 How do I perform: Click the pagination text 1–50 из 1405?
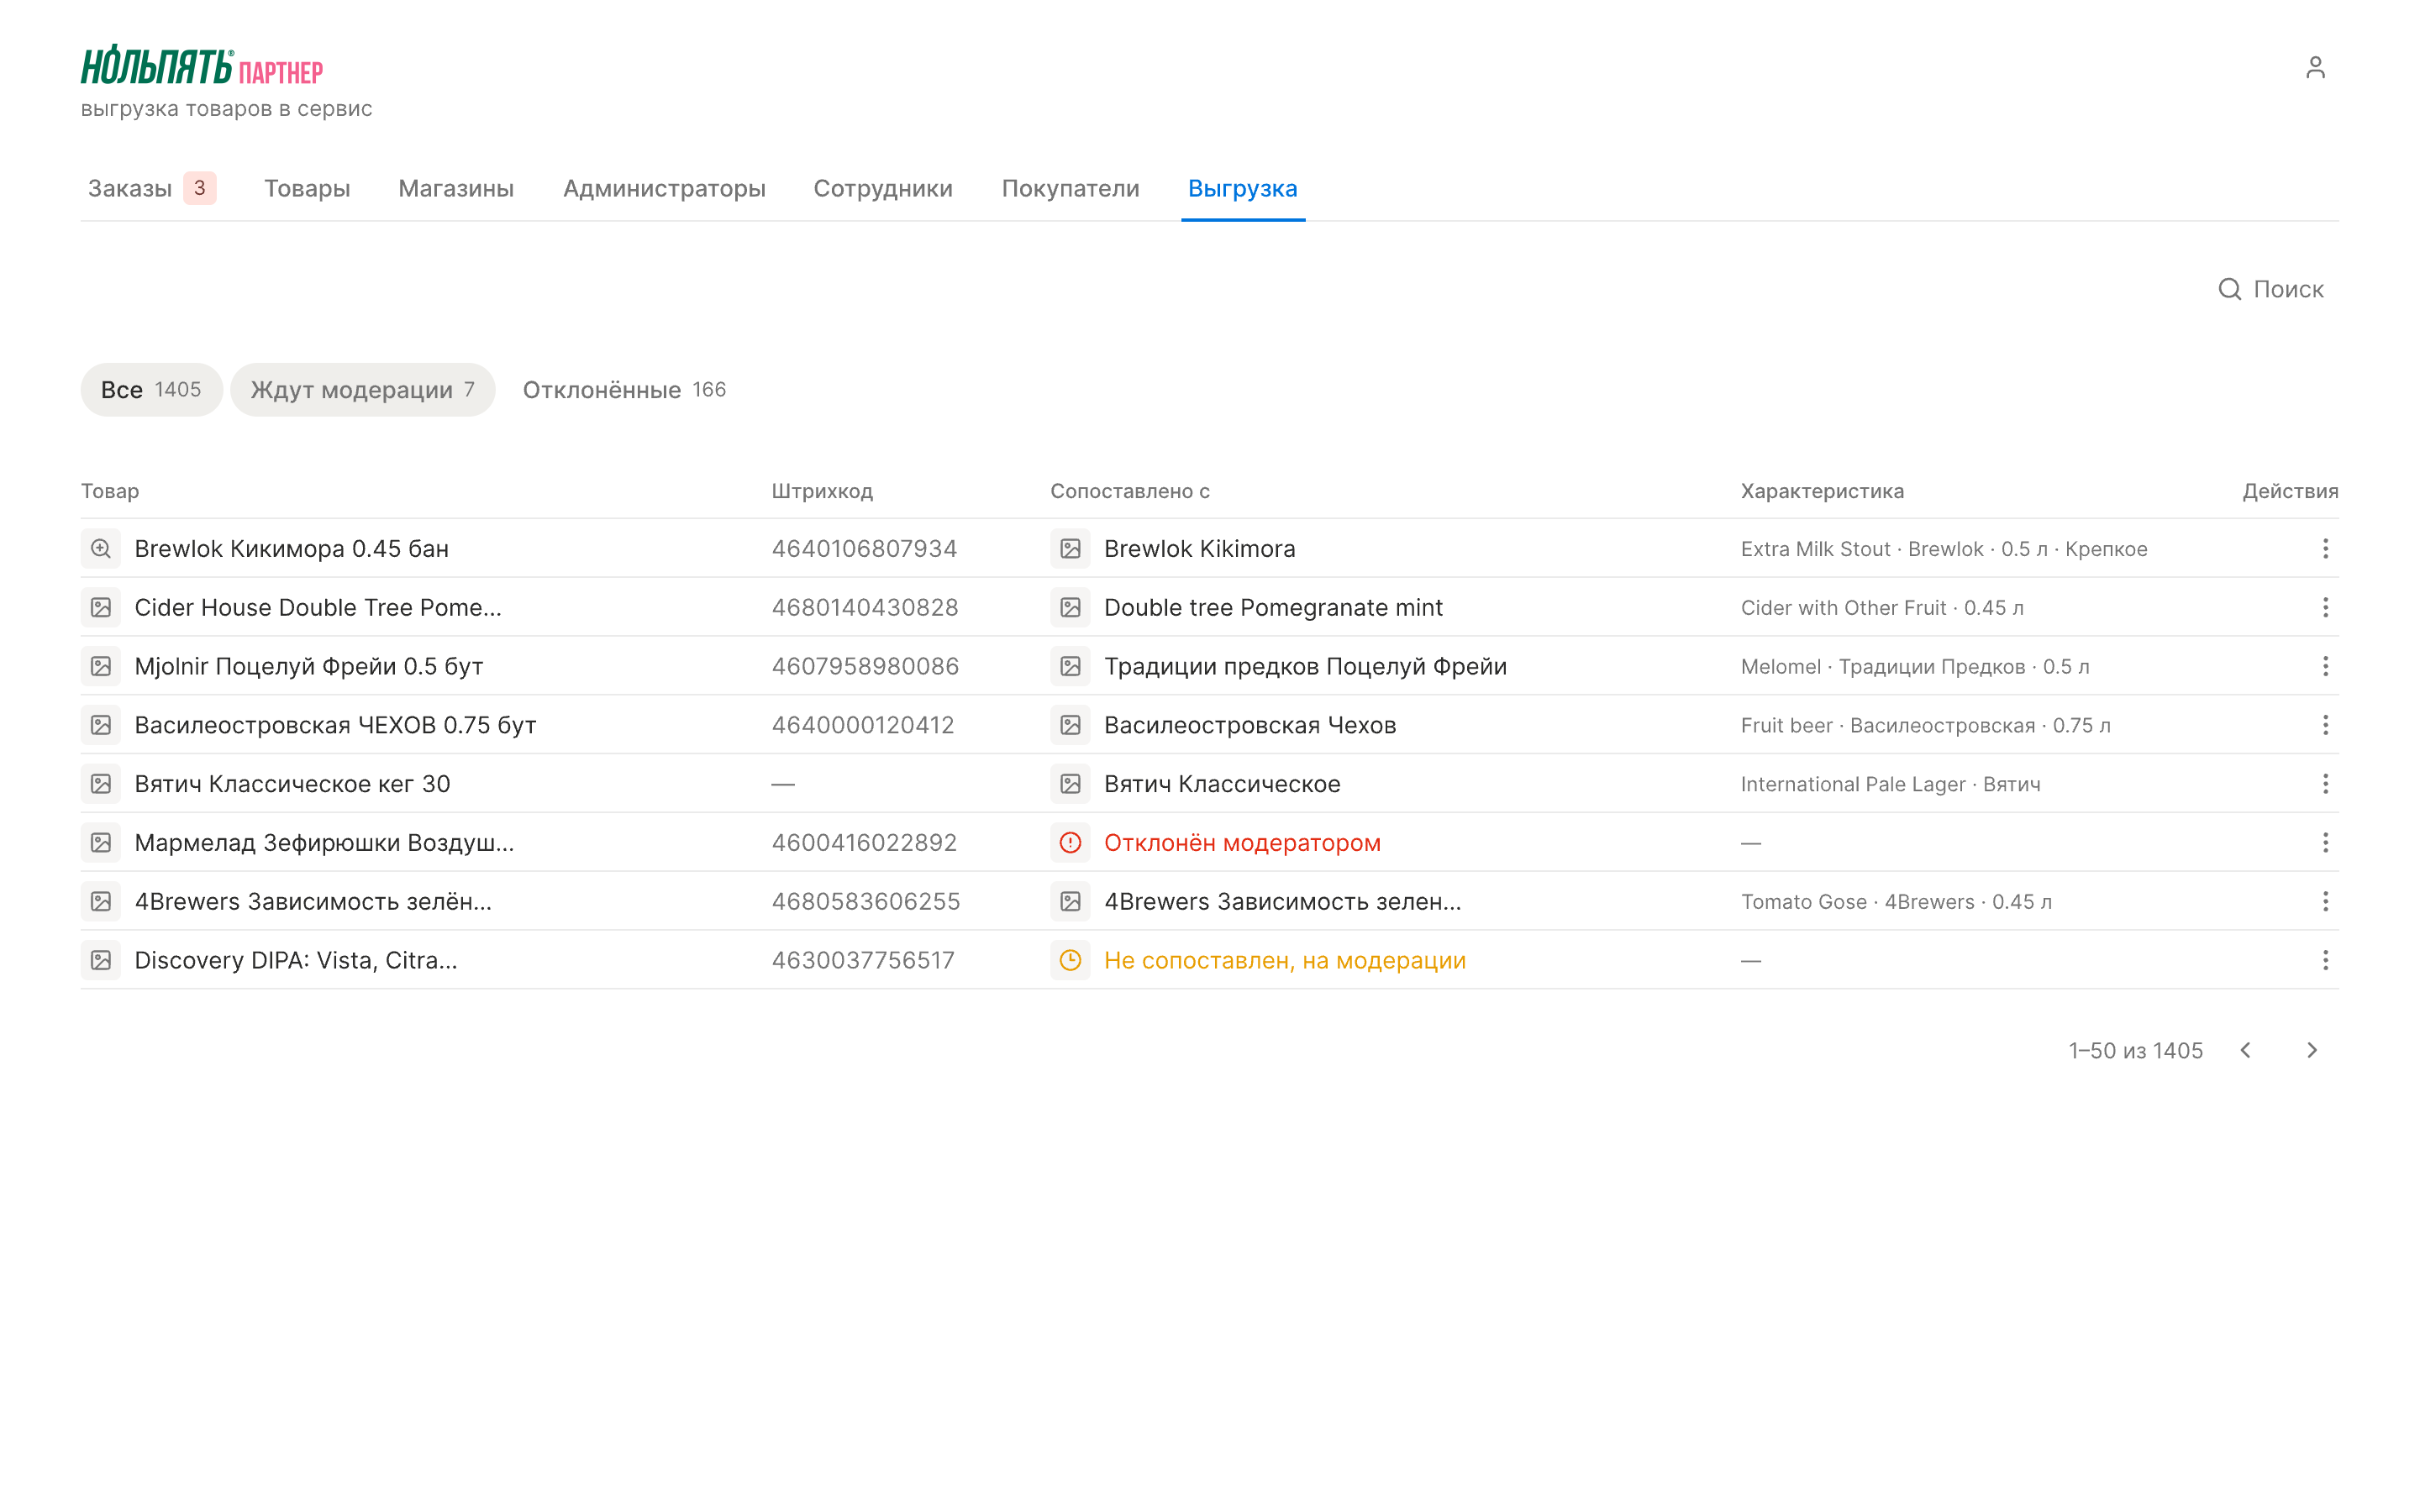2135,1050
